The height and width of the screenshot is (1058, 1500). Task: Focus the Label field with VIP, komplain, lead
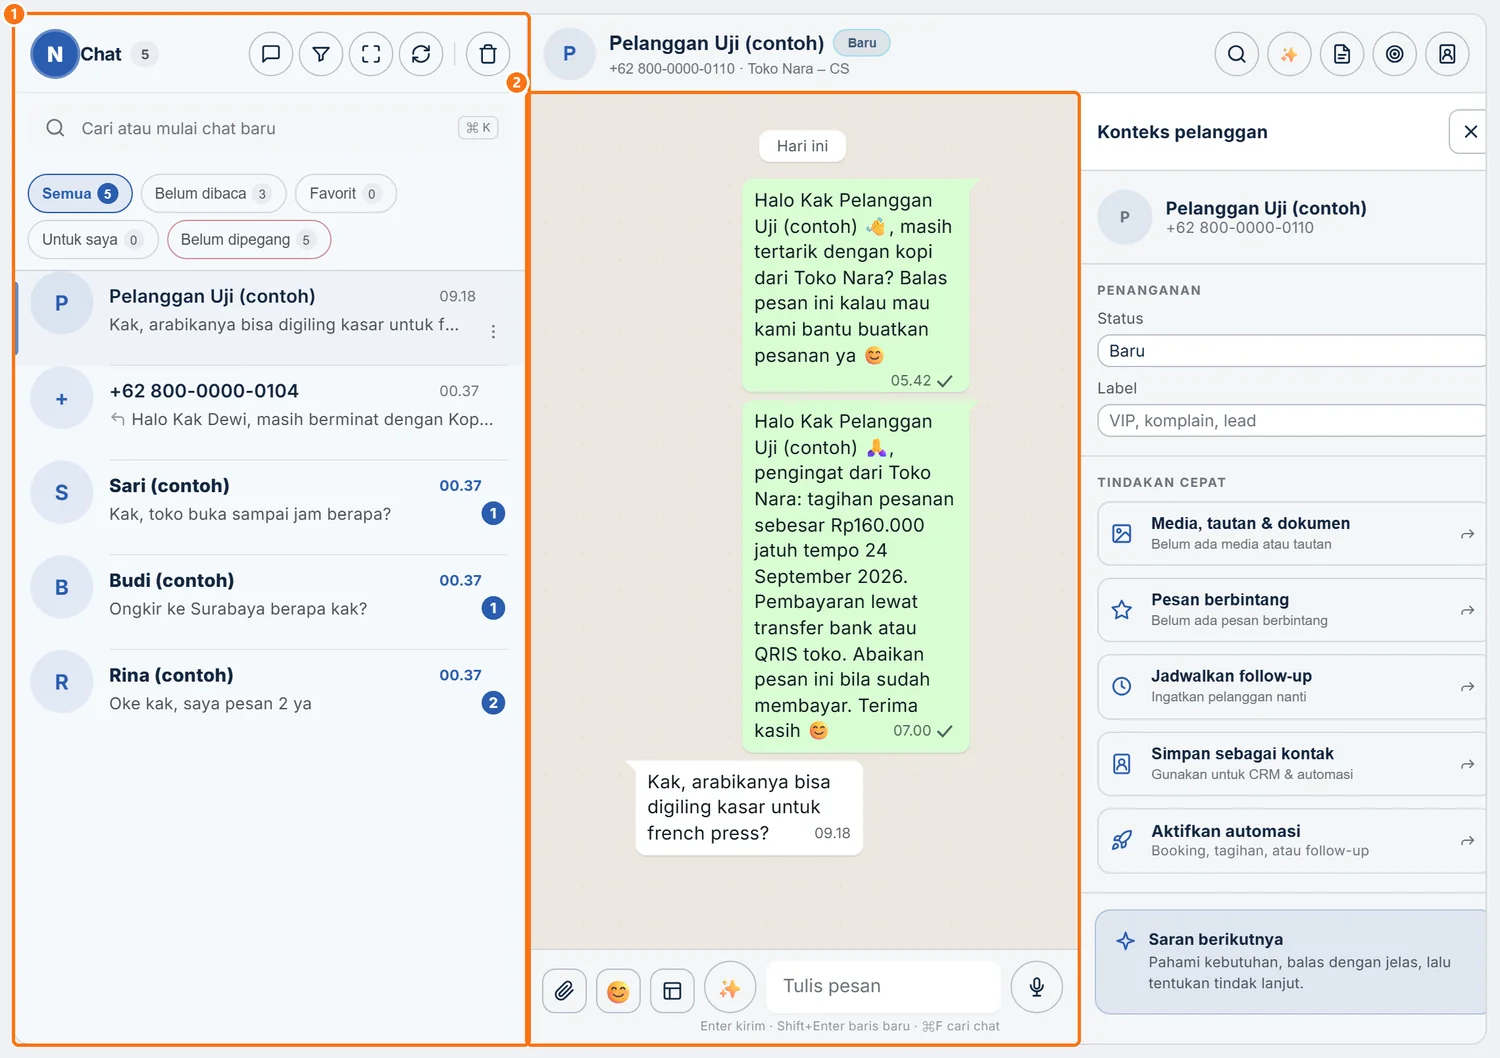[1291, 421]
